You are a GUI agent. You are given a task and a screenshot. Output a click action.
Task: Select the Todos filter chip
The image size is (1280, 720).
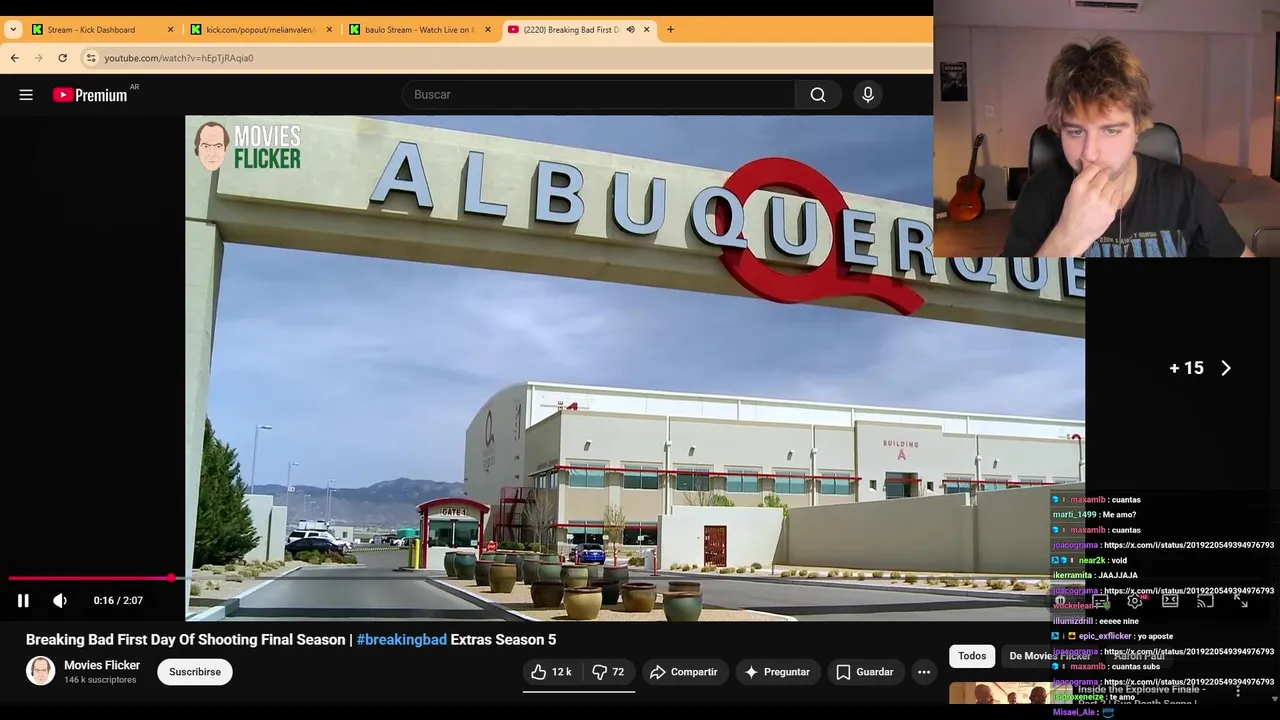(972, 656)
